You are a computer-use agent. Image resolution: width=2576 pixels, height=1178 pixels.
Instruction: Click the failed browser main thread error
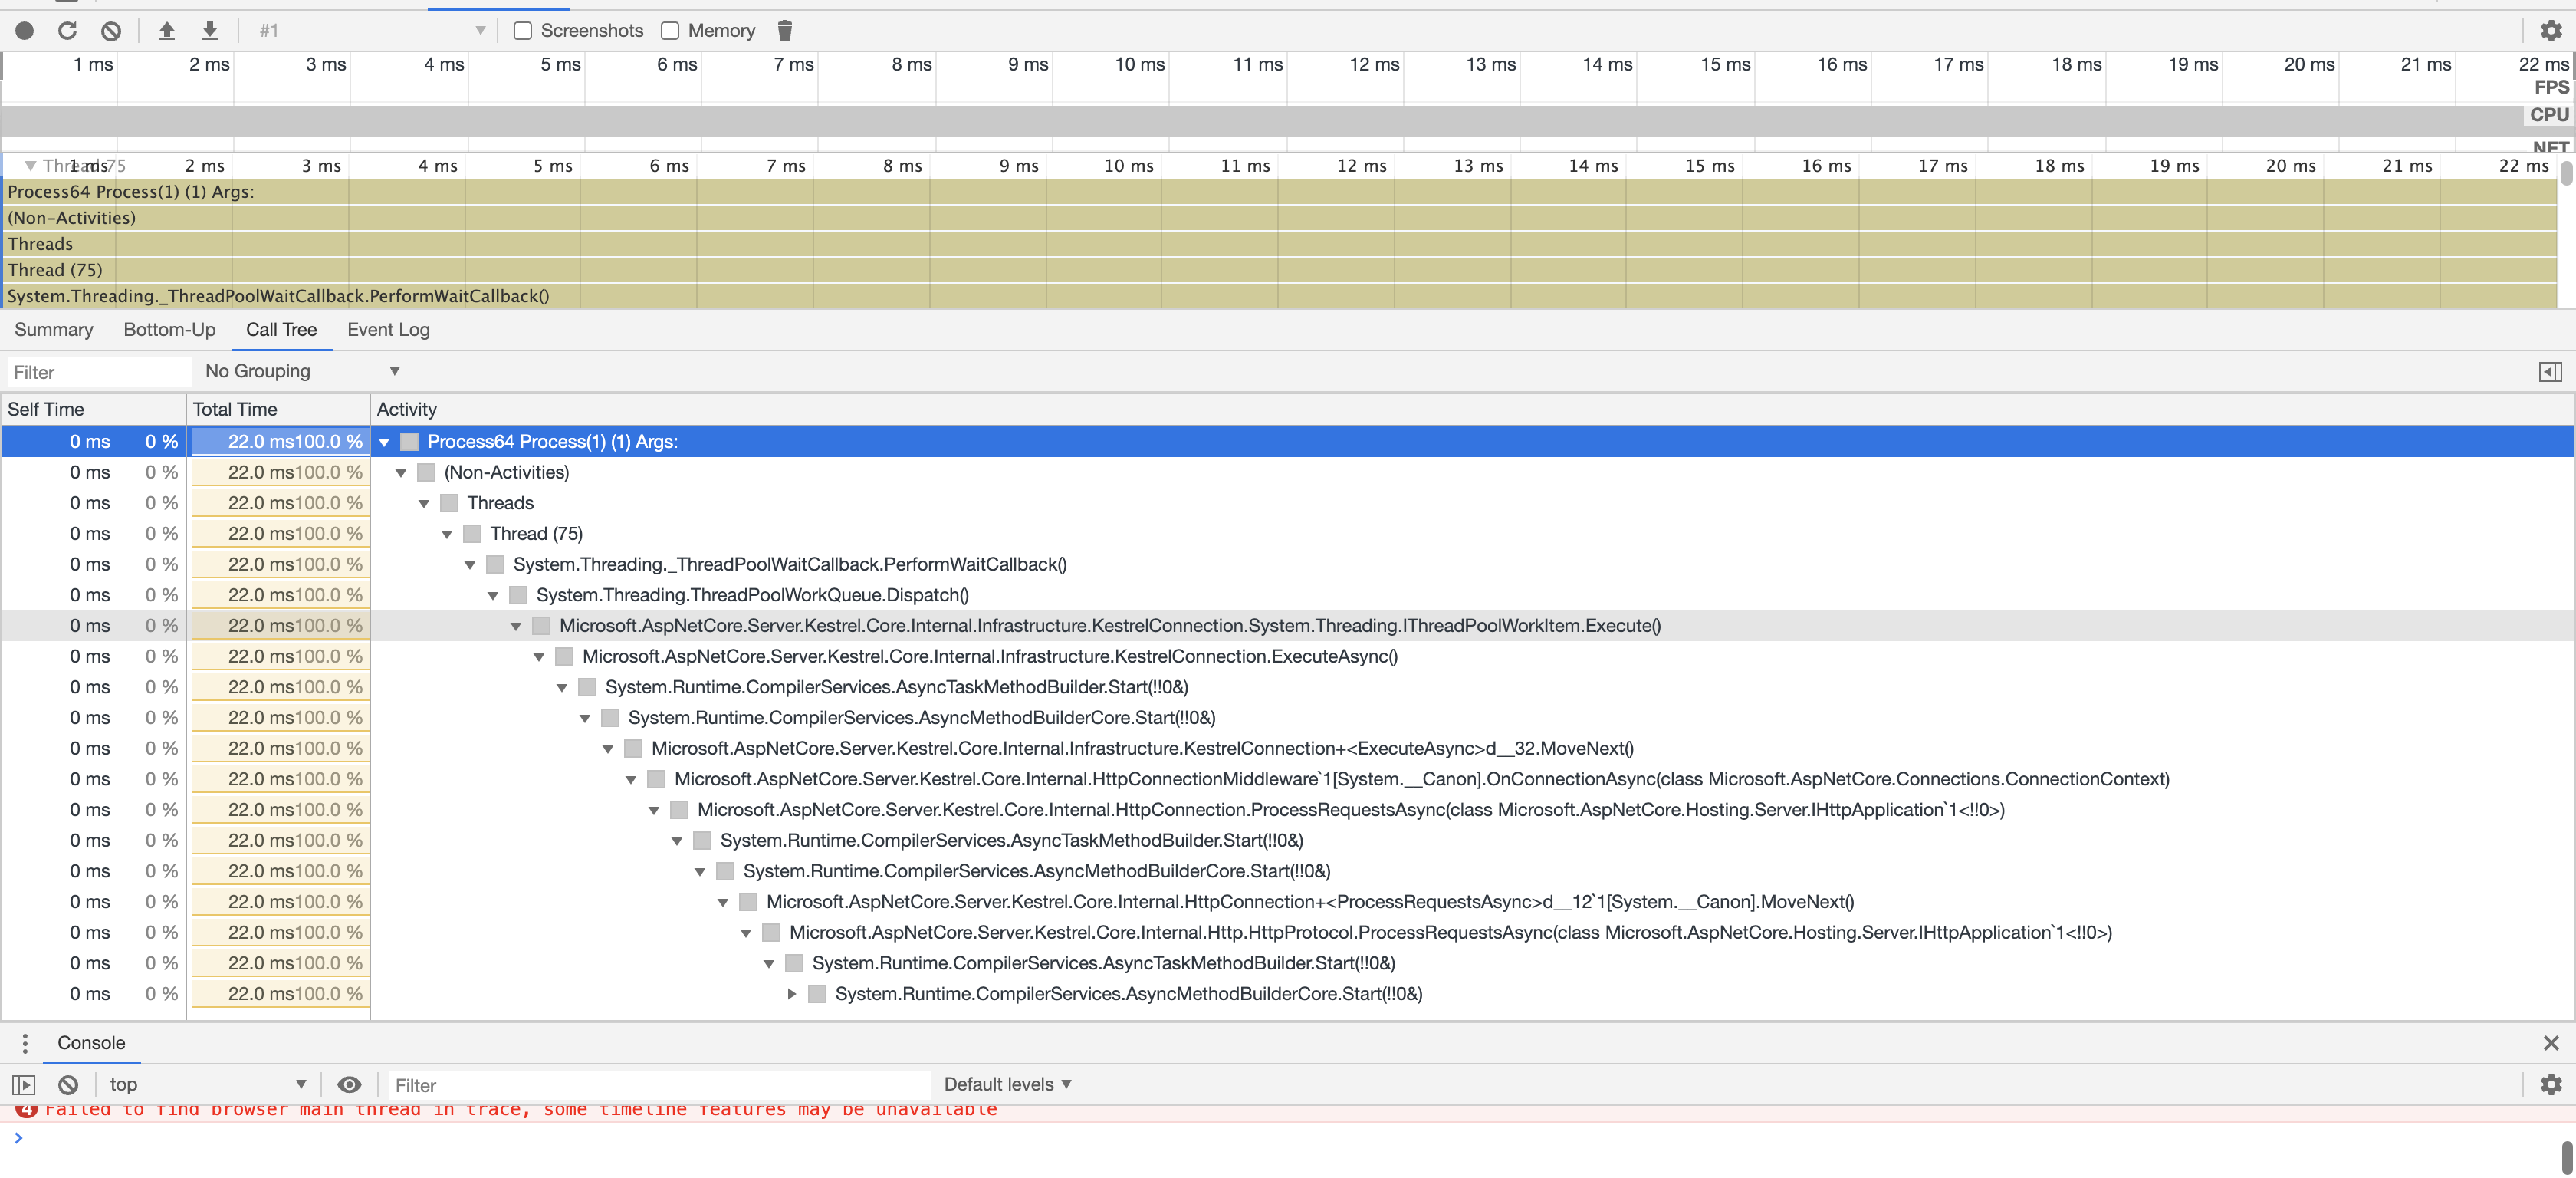point(520,1110)
